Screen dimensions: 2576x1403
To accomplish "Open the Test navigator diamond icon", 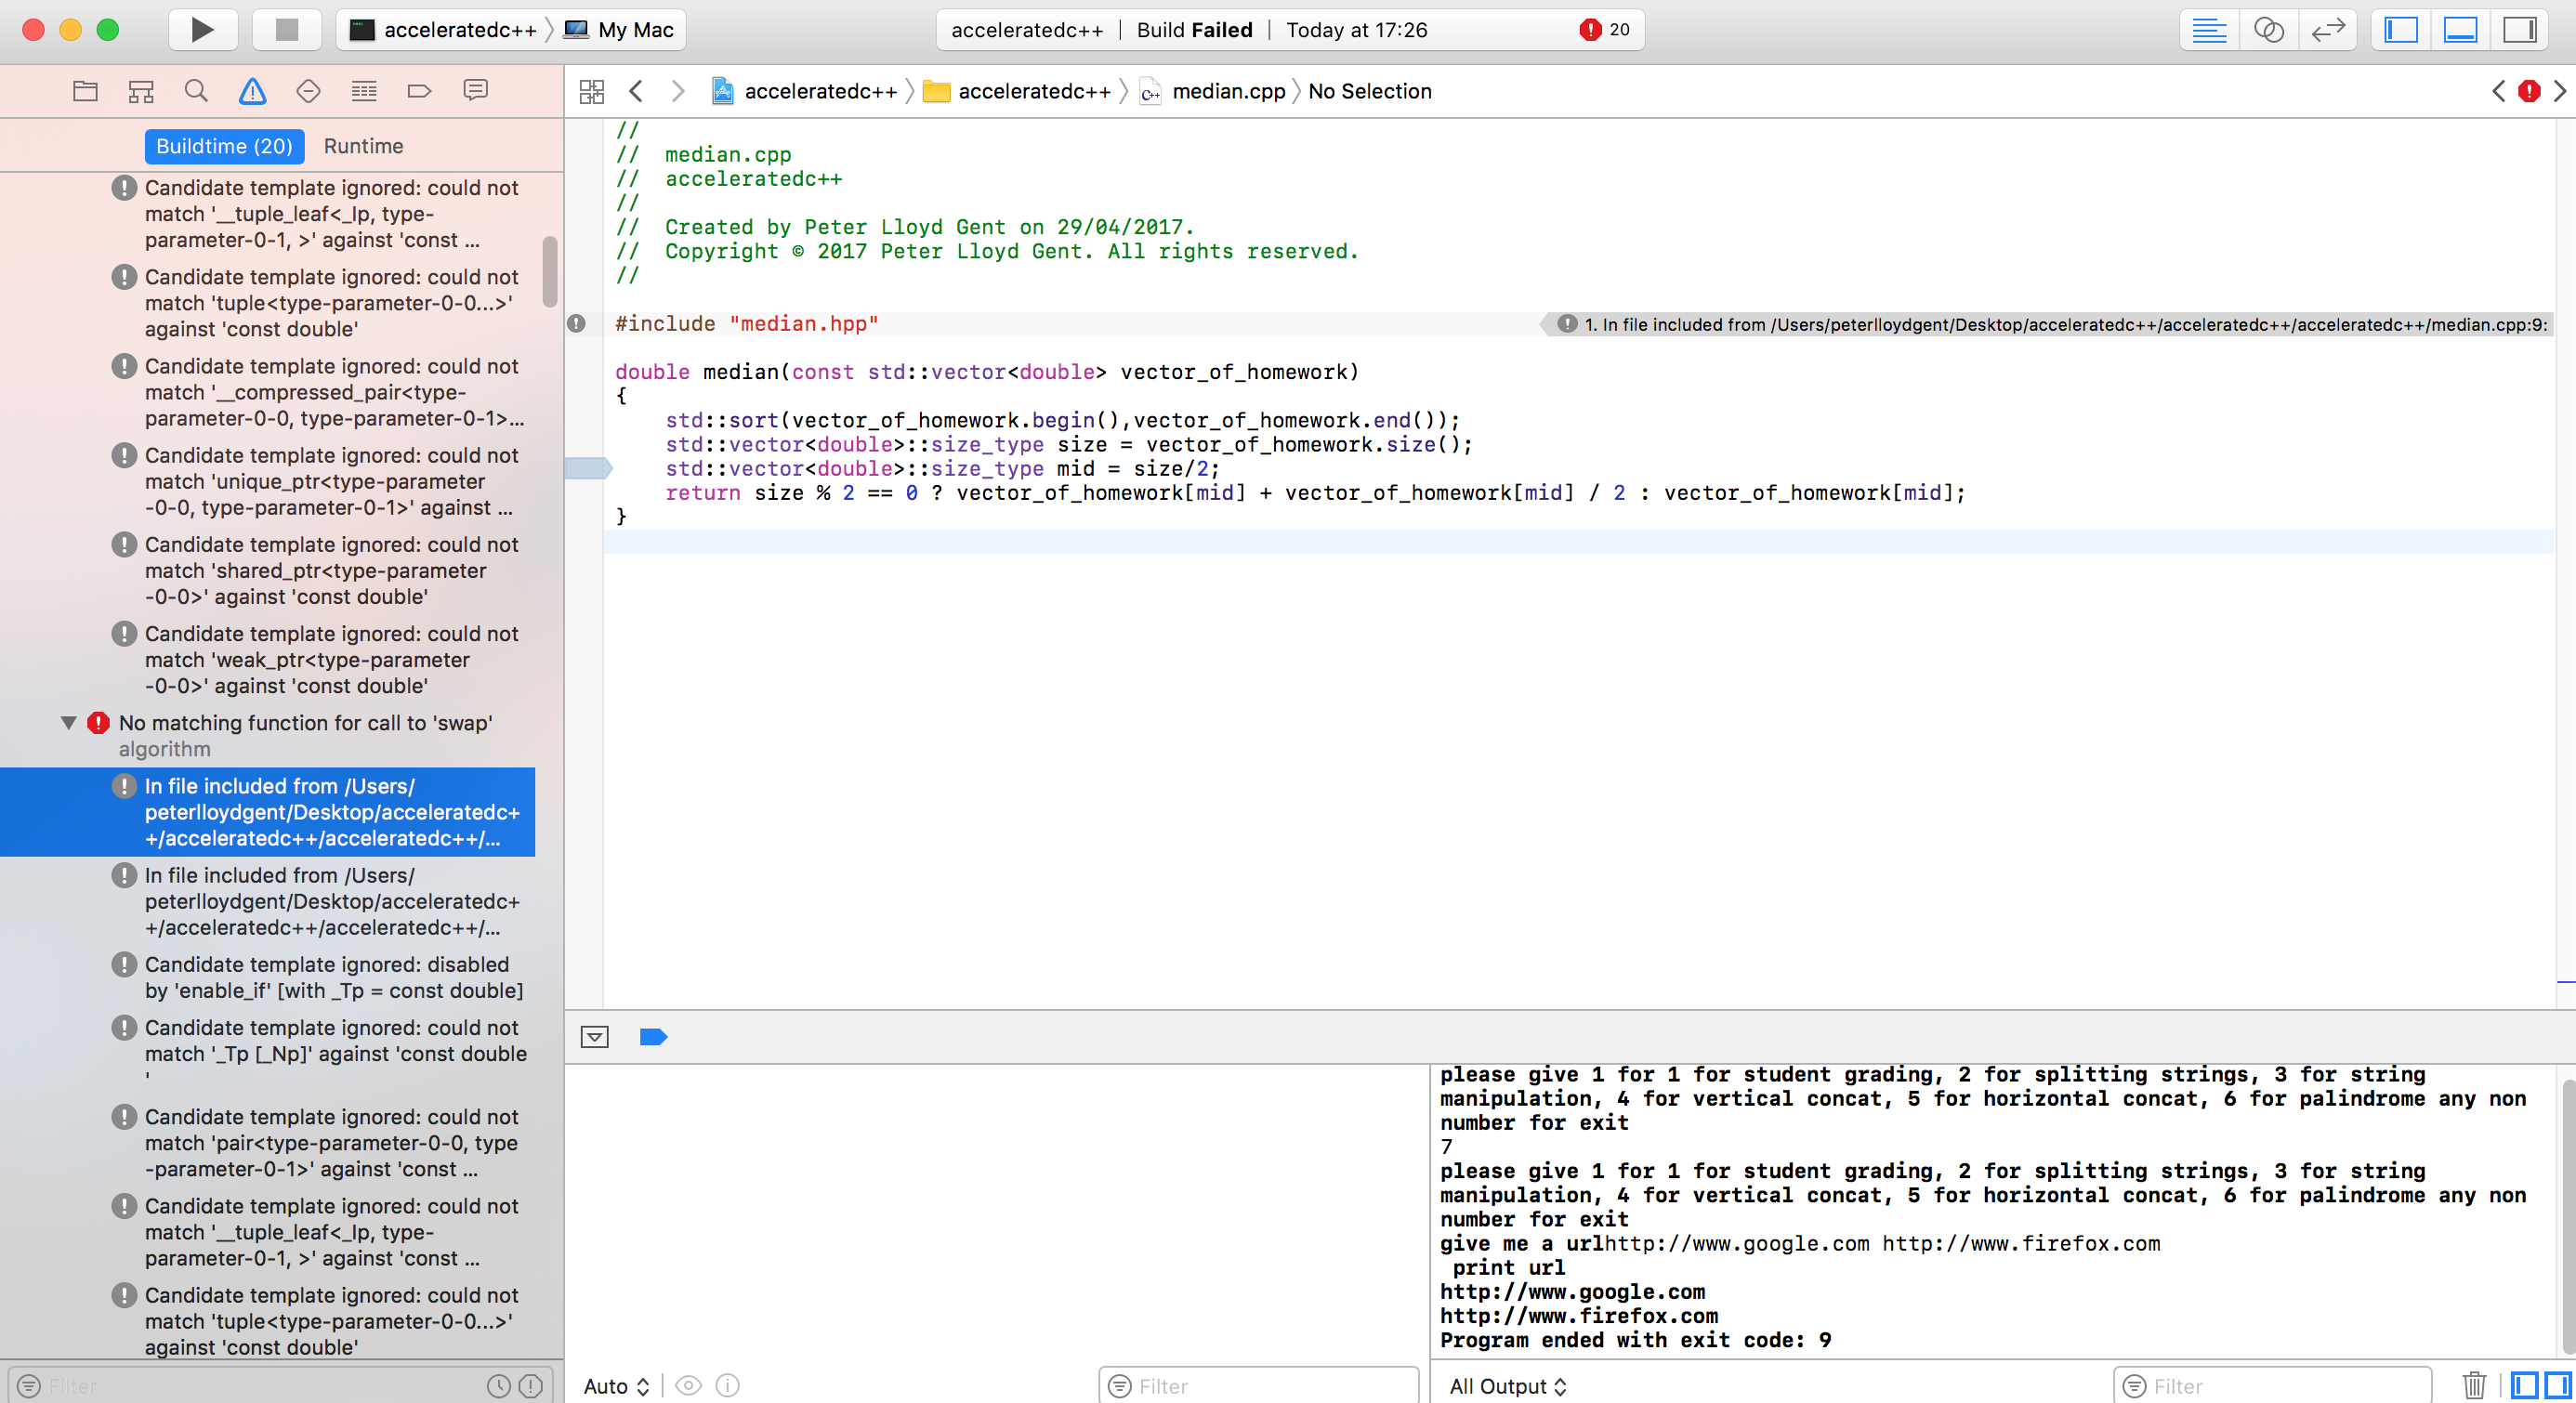I will click(308, 91).
